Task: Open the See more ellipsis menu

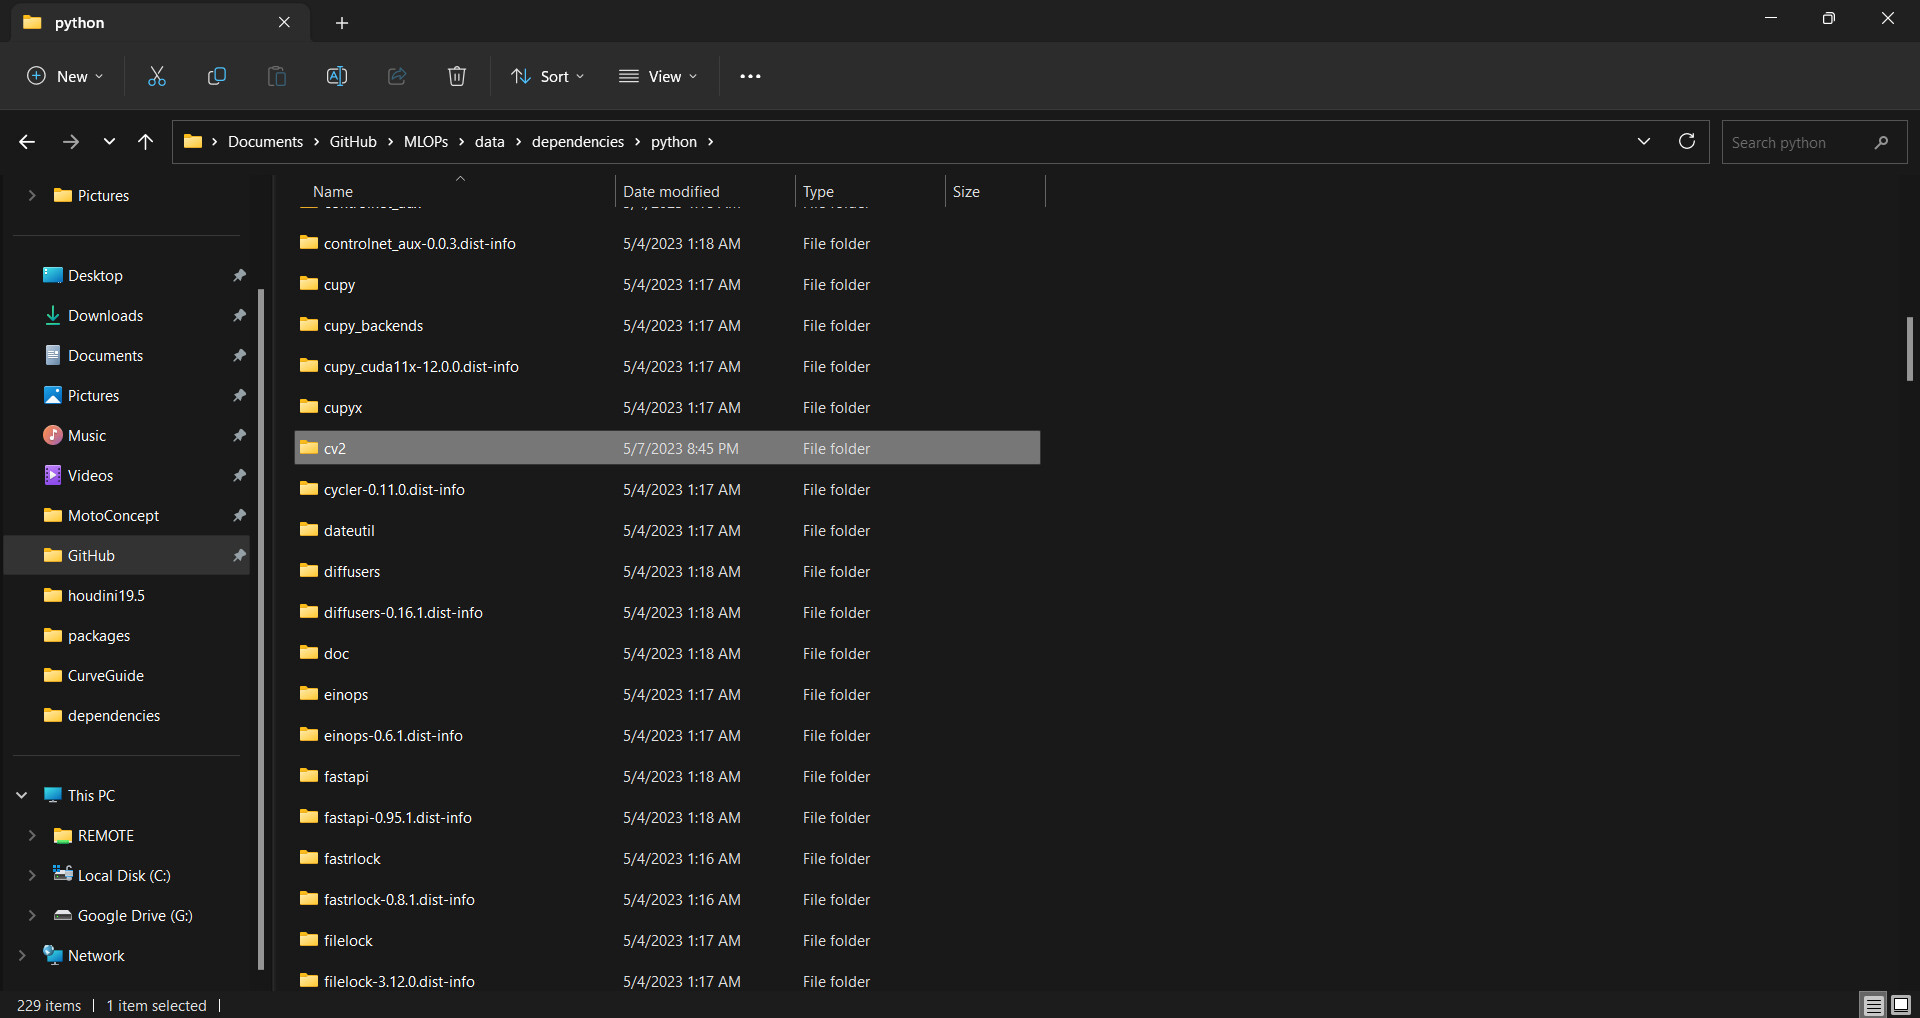Action: coord(750,76)
